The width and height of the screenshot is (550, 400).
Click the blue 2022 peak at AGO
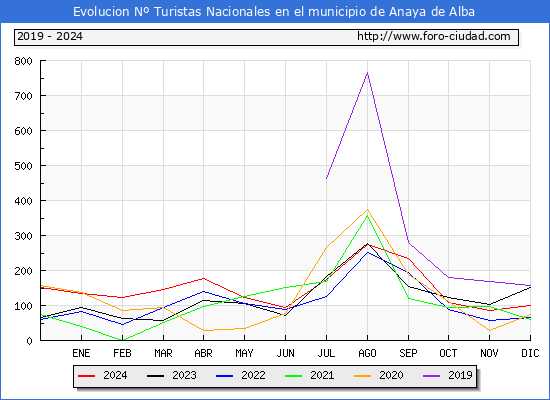coord(368,252)
